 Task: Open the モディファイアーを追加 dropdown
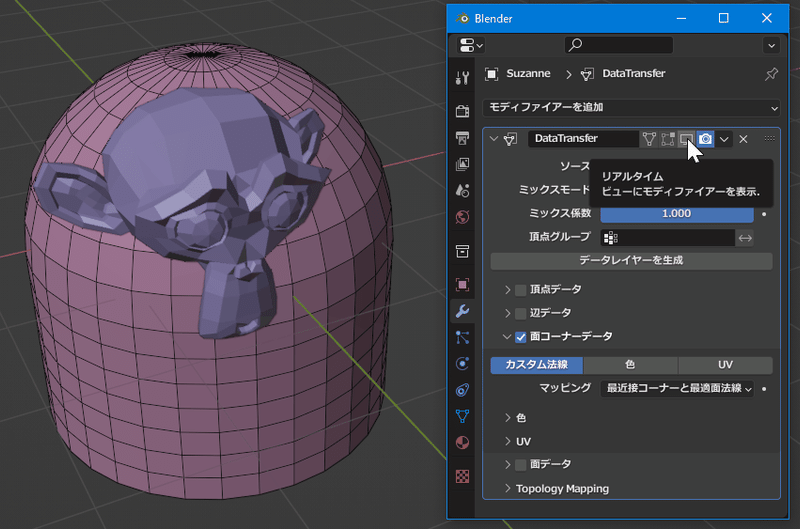pyautogui.click(x=632, y=108)
